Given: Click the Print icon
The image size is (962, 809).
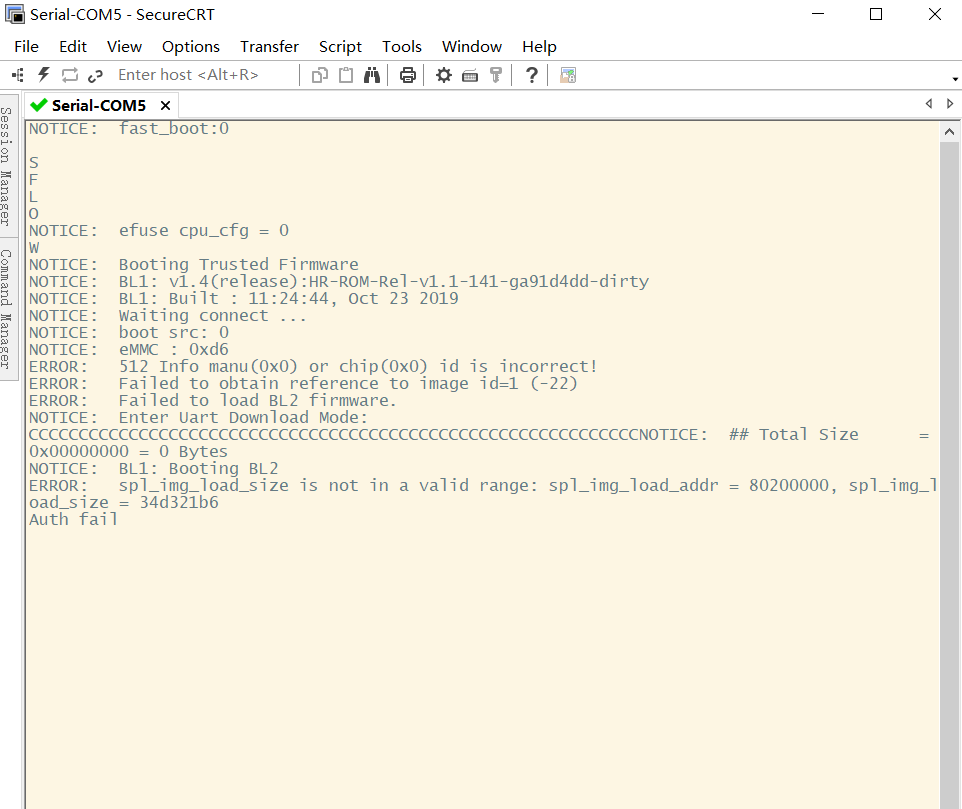Looking at the screenshot, I should coord(408,75).
